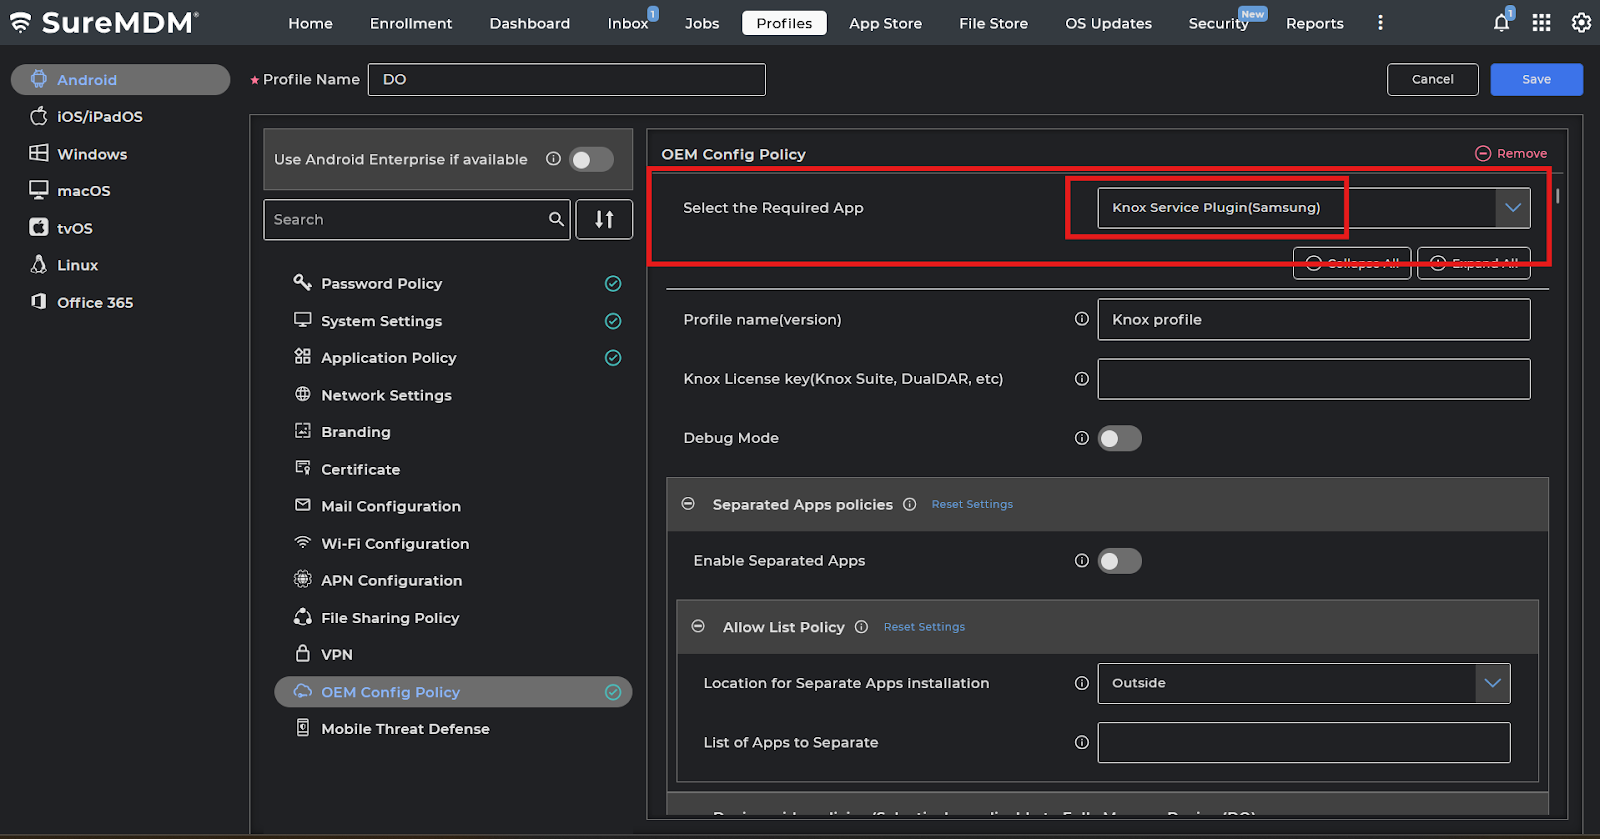Image resolution: width=1600 pixels, height=839 pixels.
Task: Open settings gear icon in header
Action: pyautogui.click(x=1581, y=23)
